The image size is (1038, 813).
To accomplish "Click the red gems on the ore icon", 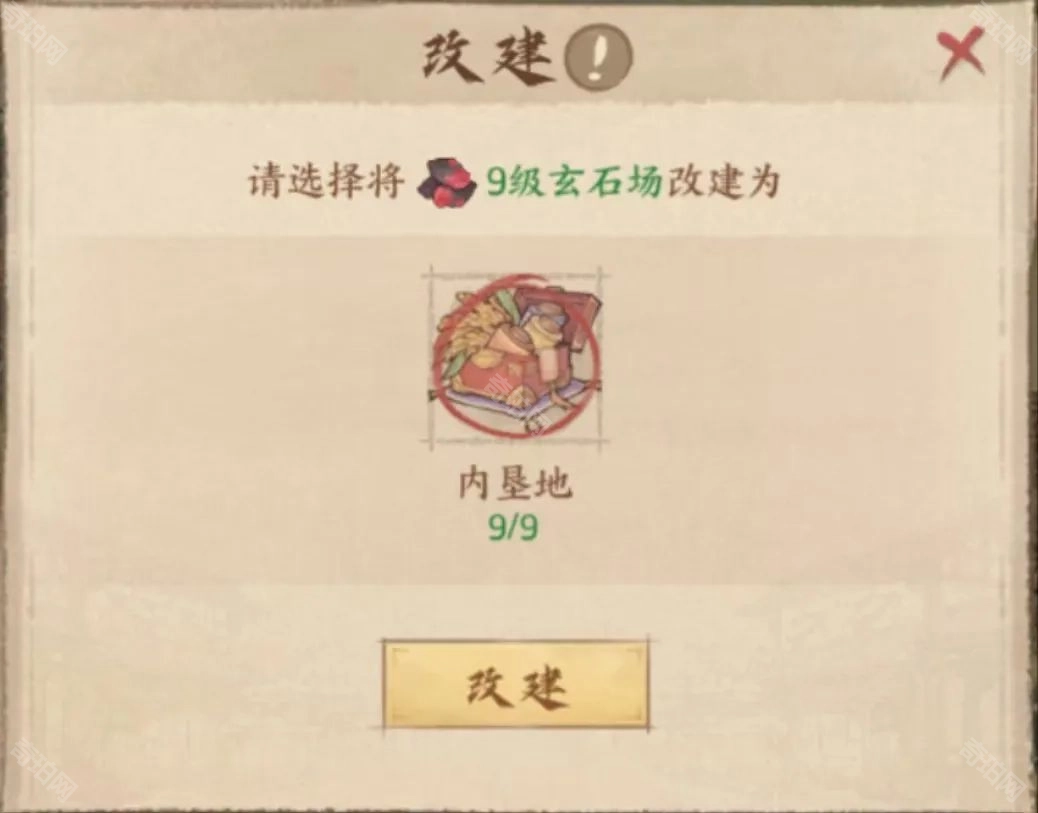I will [452, 192].
